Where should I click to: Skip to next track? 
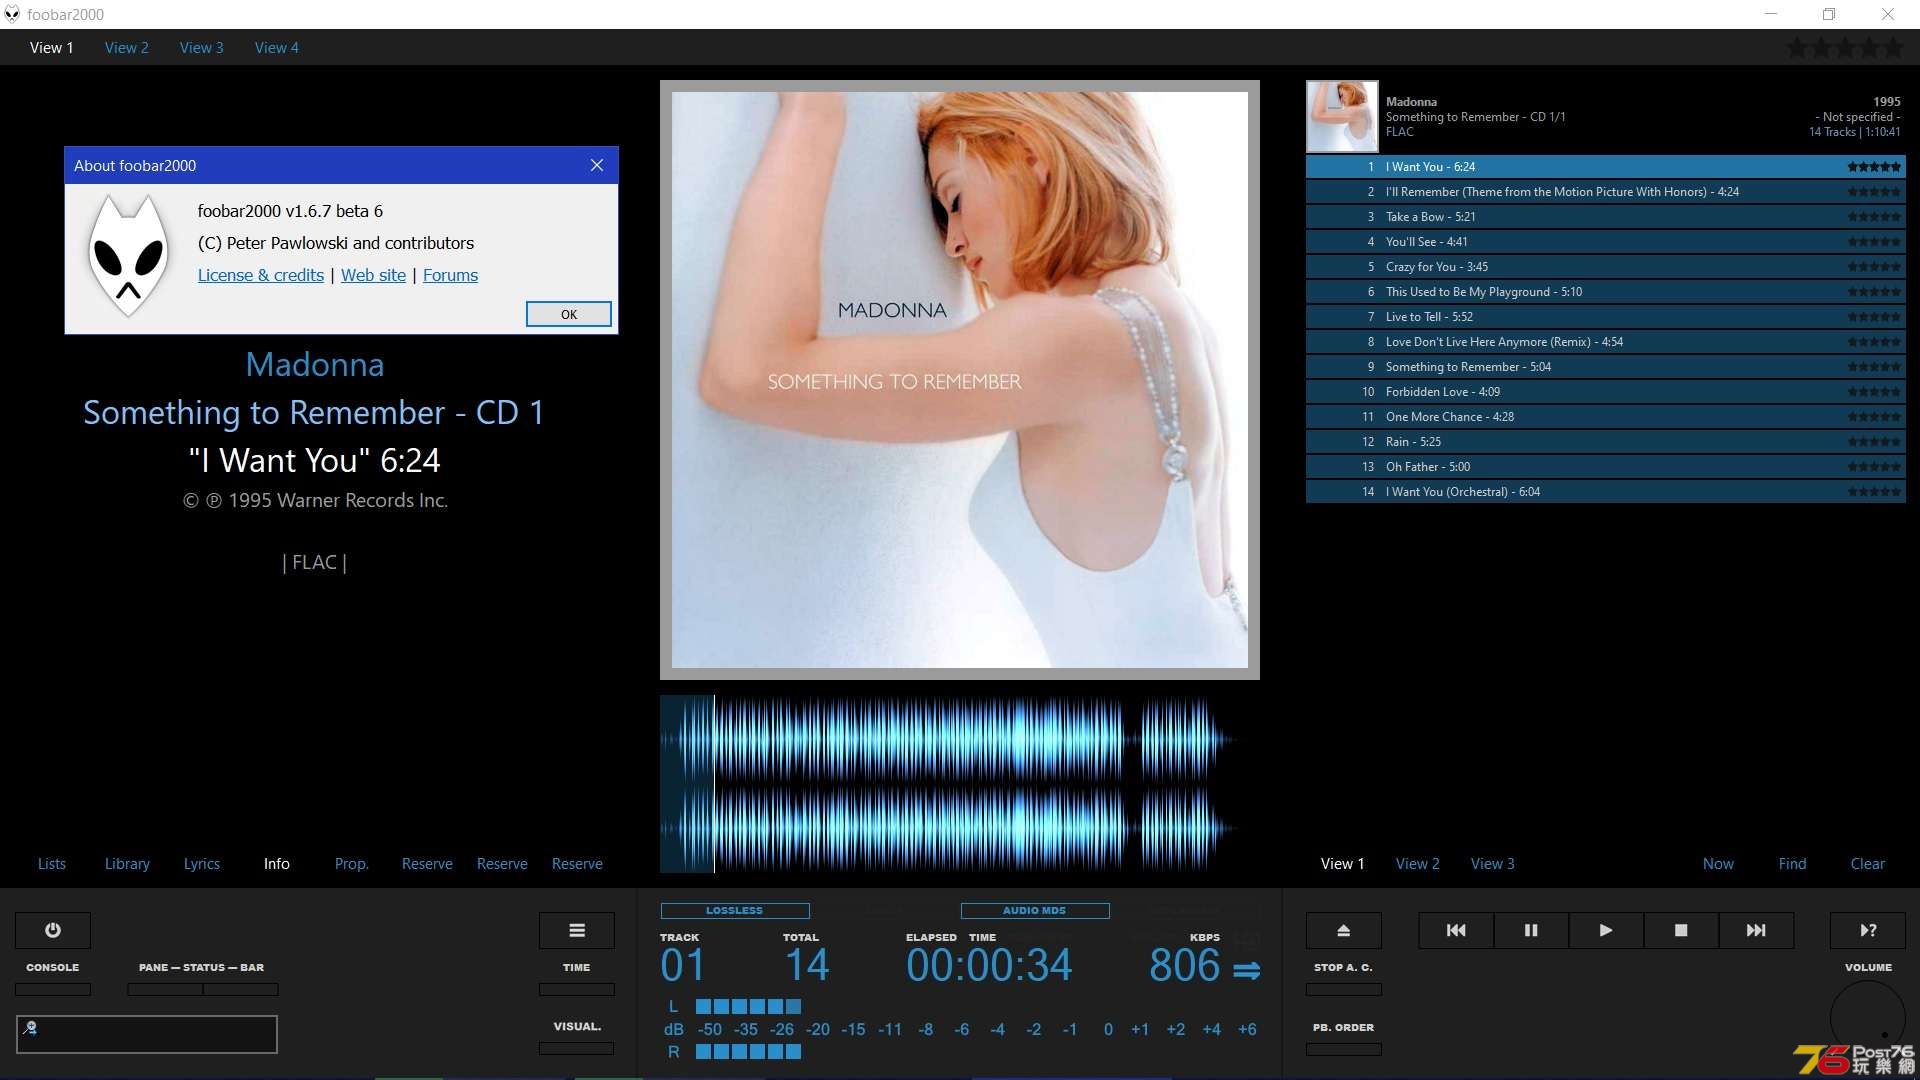[x=1756, y=930]
